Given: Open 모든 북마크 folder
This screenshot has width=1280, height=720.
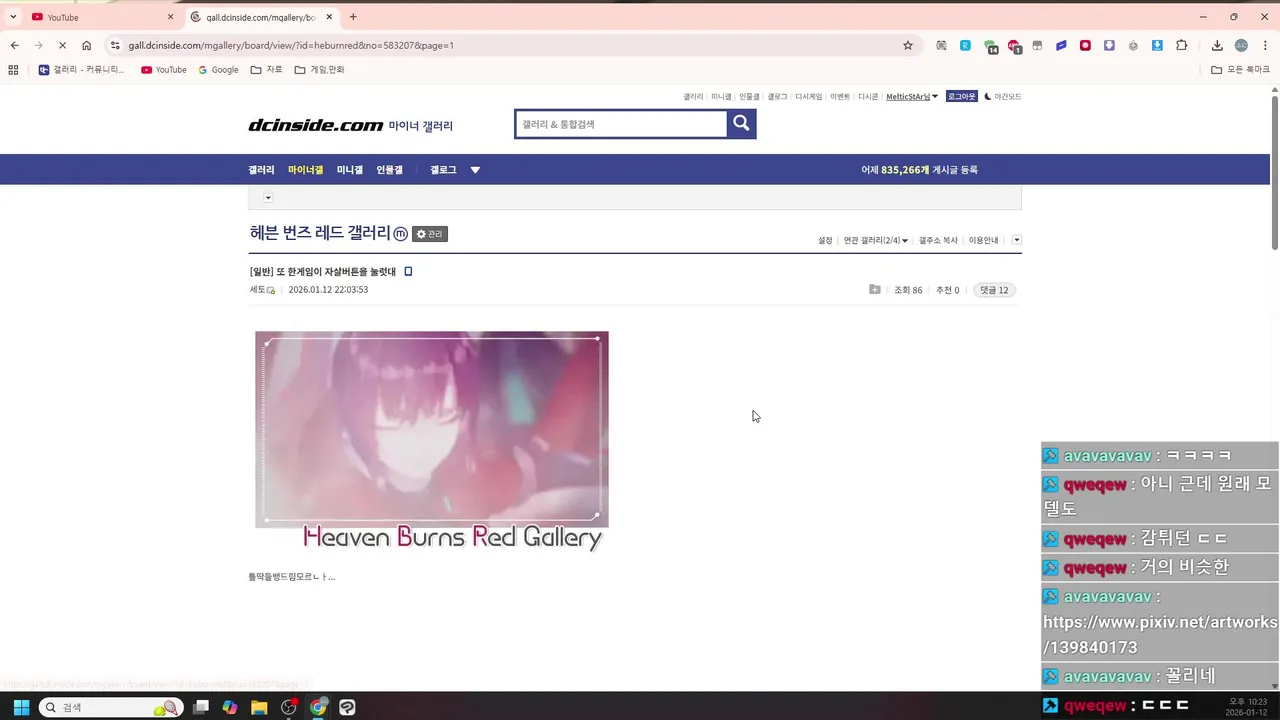Looking at the screenshot, I should pos(1240,70).
